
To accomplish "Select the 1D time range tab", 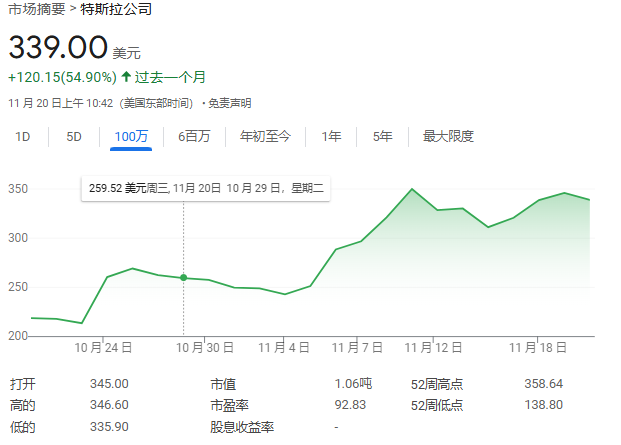I will point(23,137).
